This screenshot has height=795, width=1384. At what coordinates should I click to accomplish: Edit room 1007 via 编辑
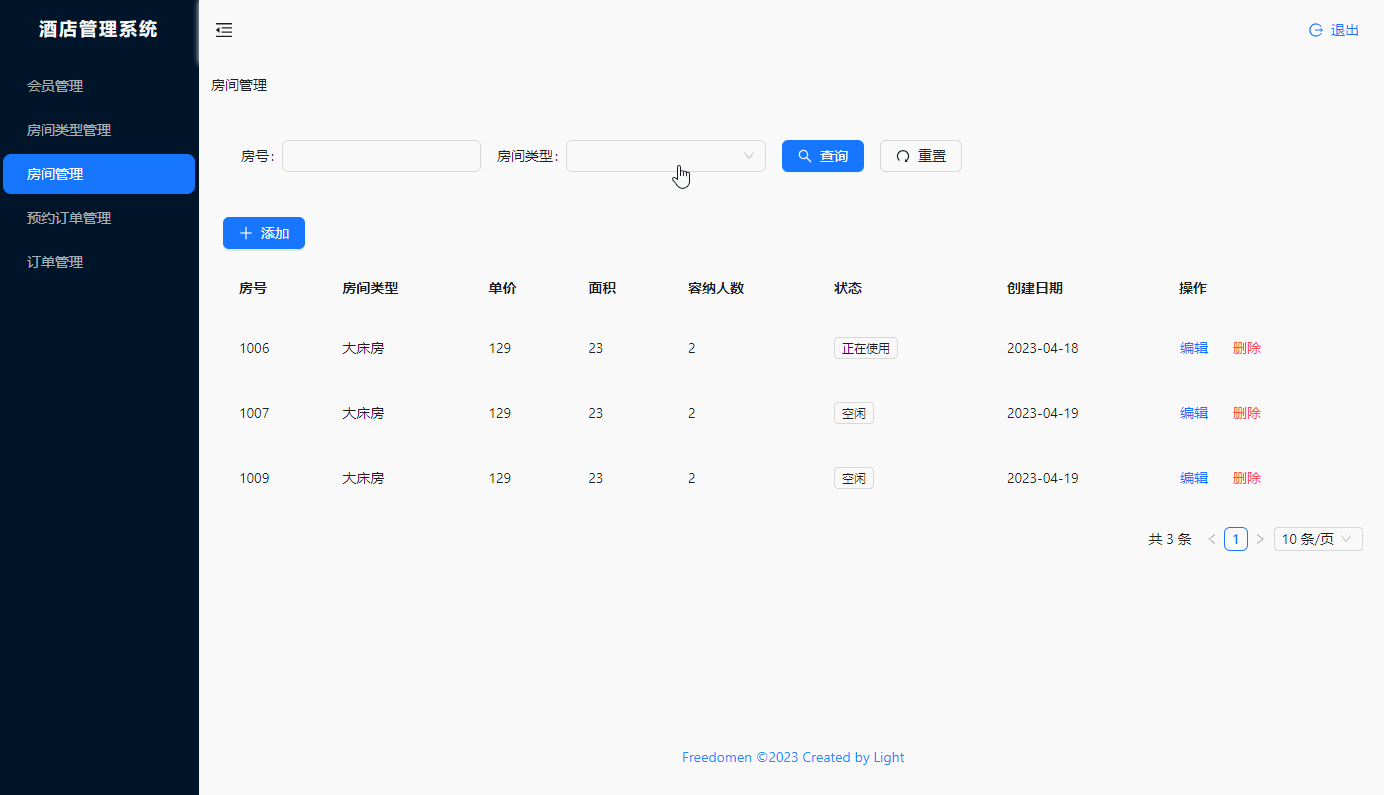pyautogui.click(x=1194, y=413)
